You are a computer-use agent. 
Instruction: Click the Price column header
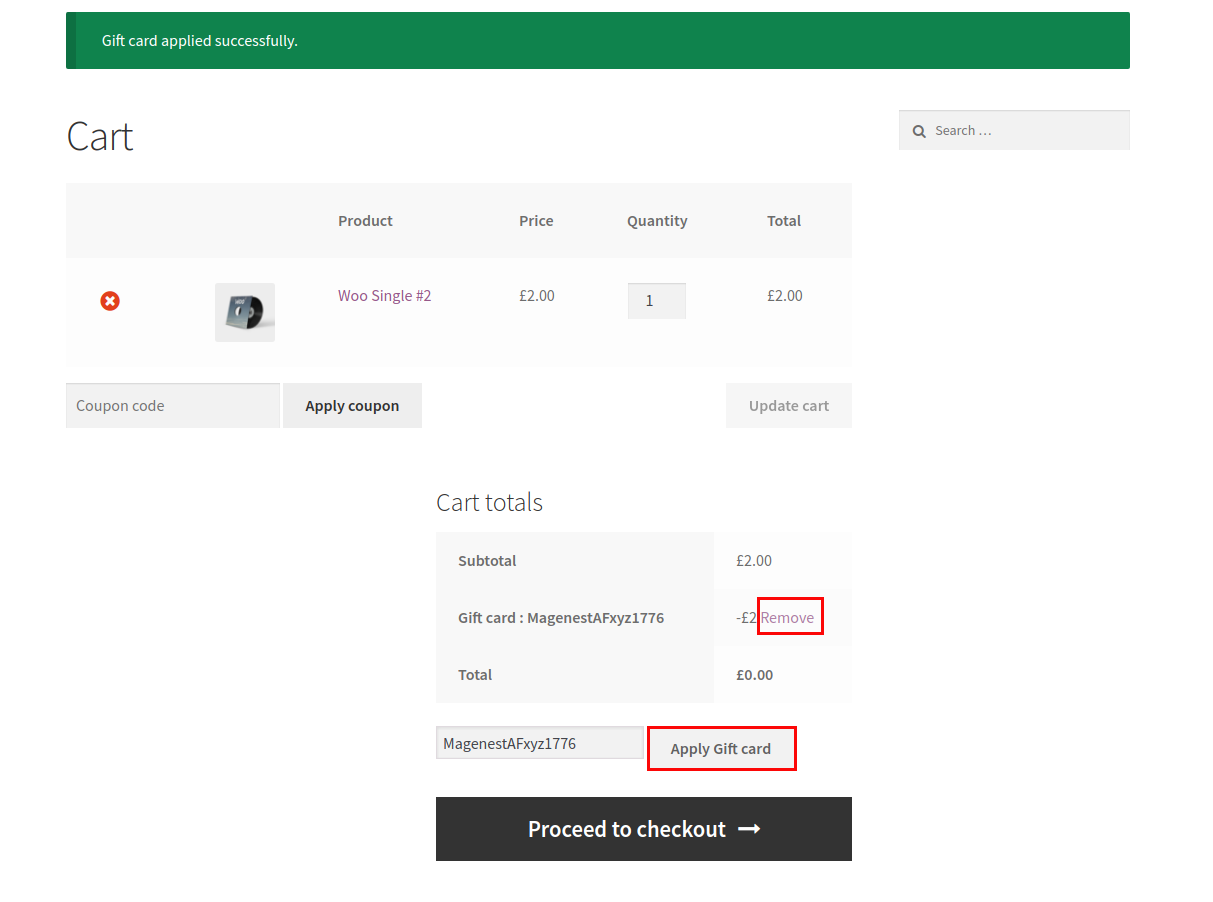[x=536, y=221]
